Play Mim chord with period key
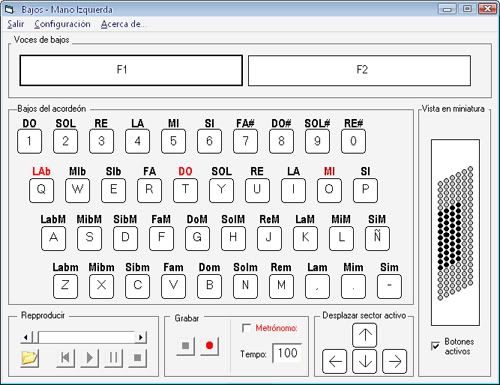 pos(354,286)
